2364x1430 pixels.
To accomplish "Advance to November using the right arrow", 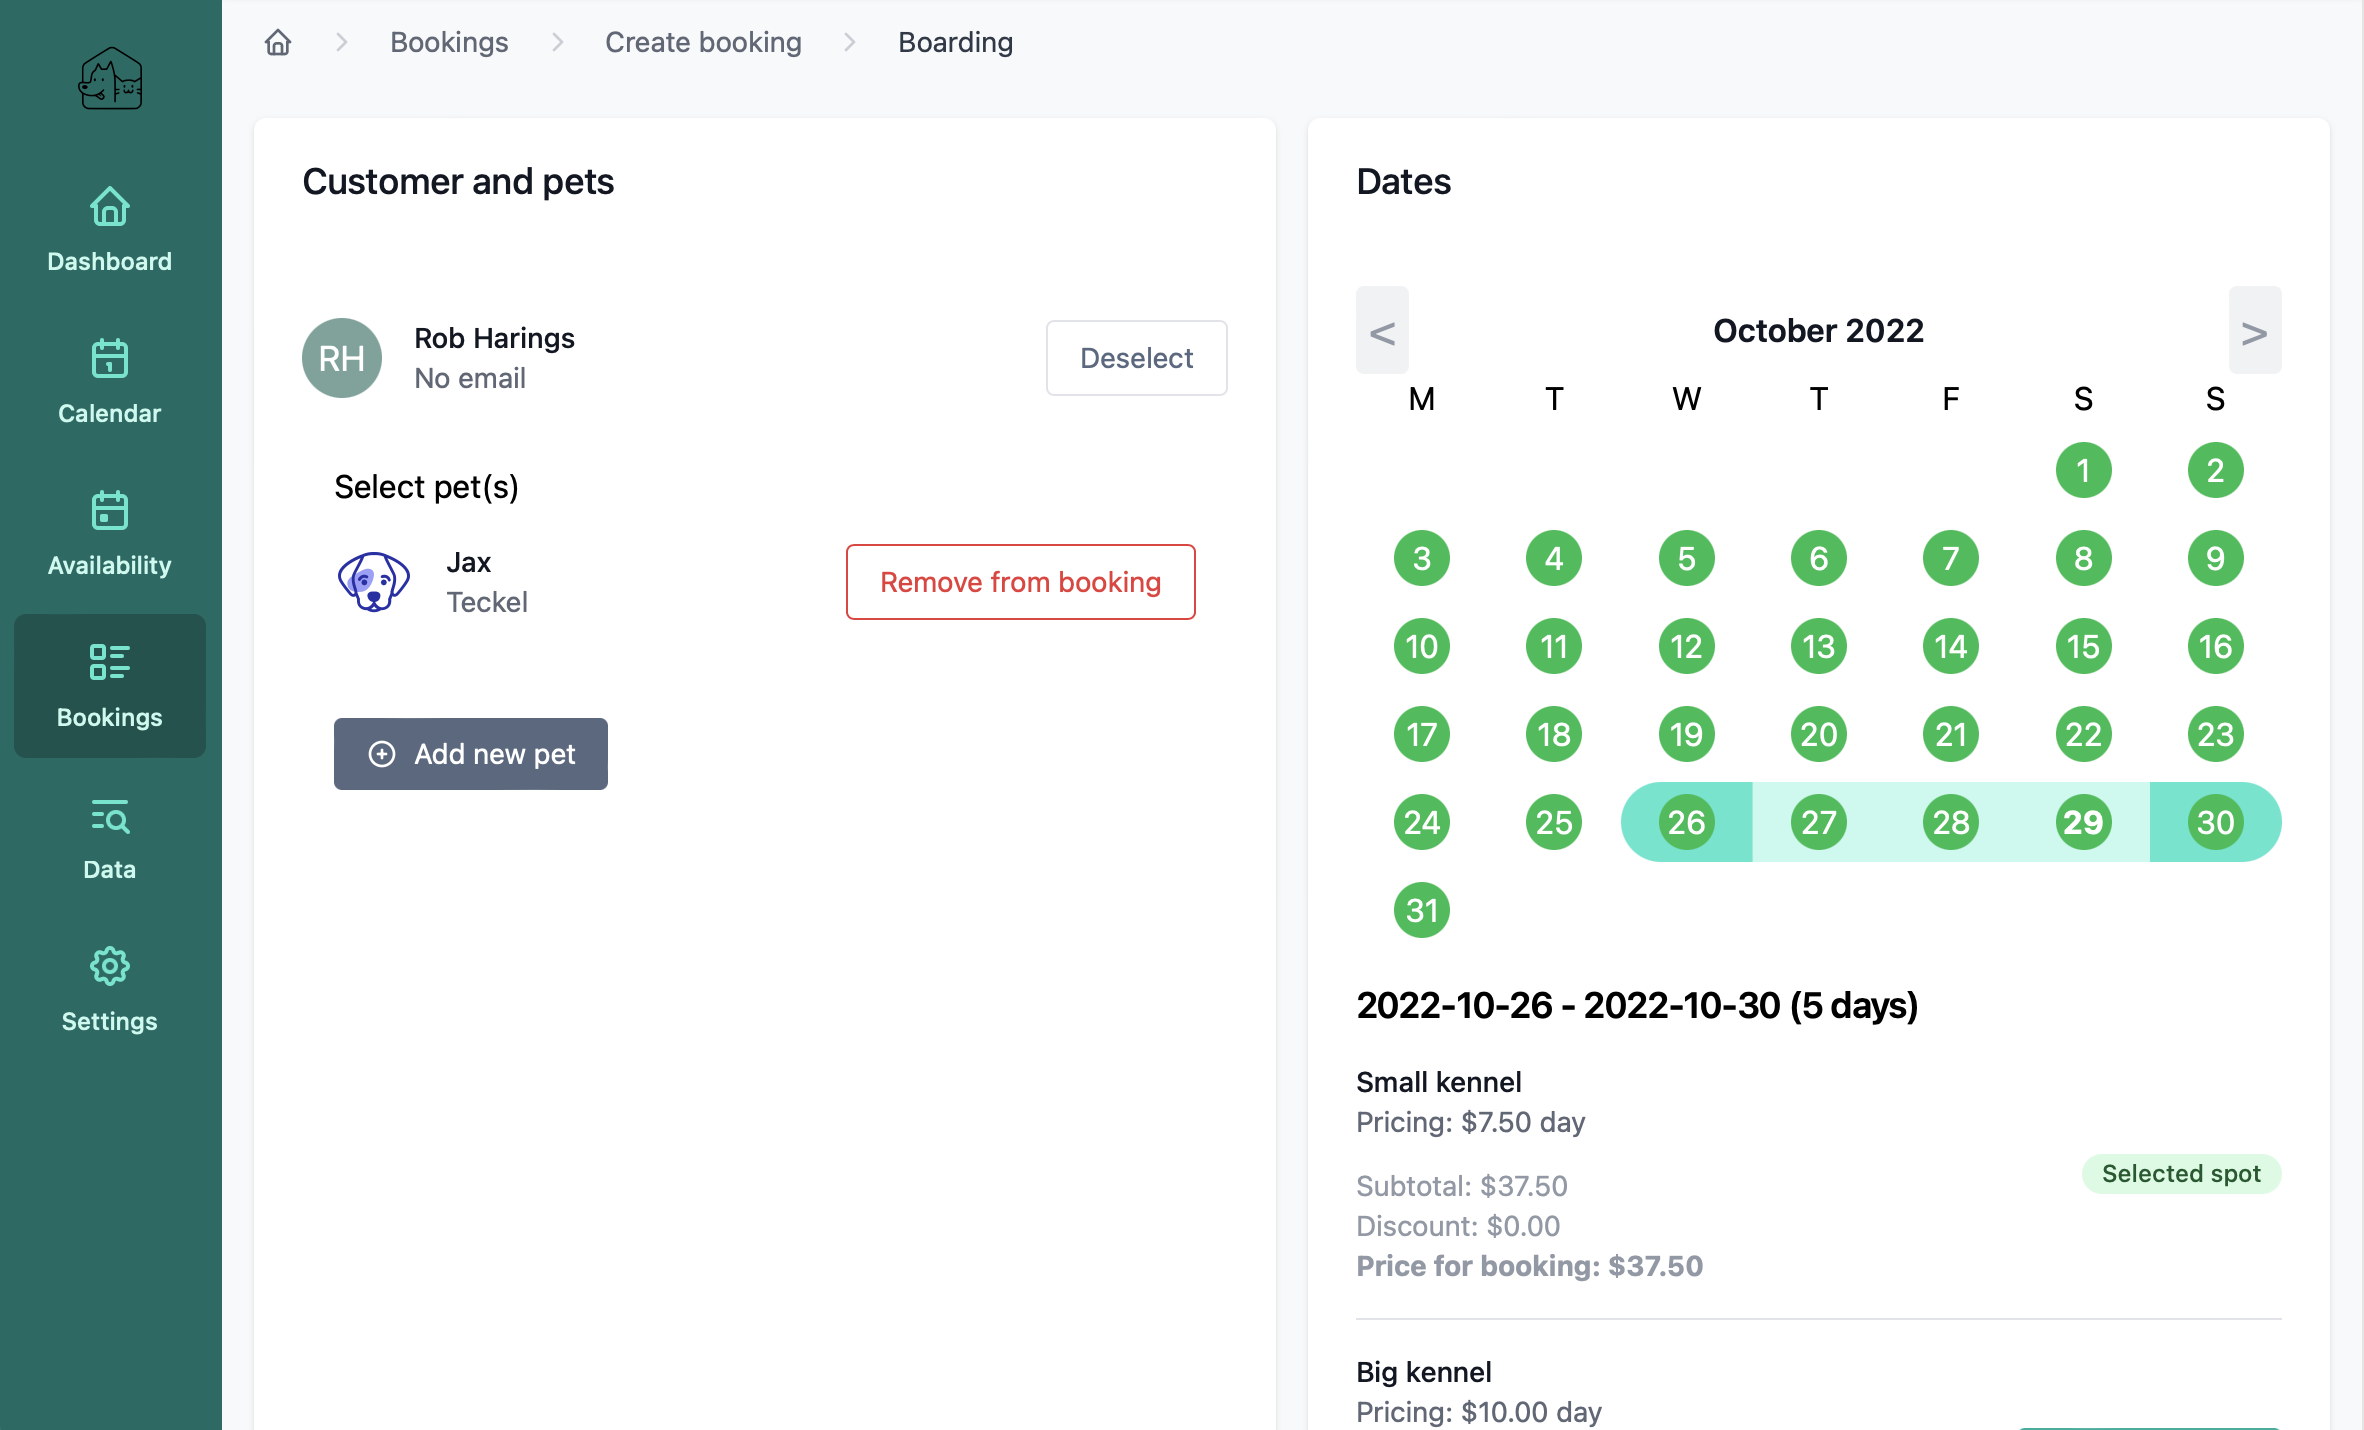I will click(x=2255, y=330).
